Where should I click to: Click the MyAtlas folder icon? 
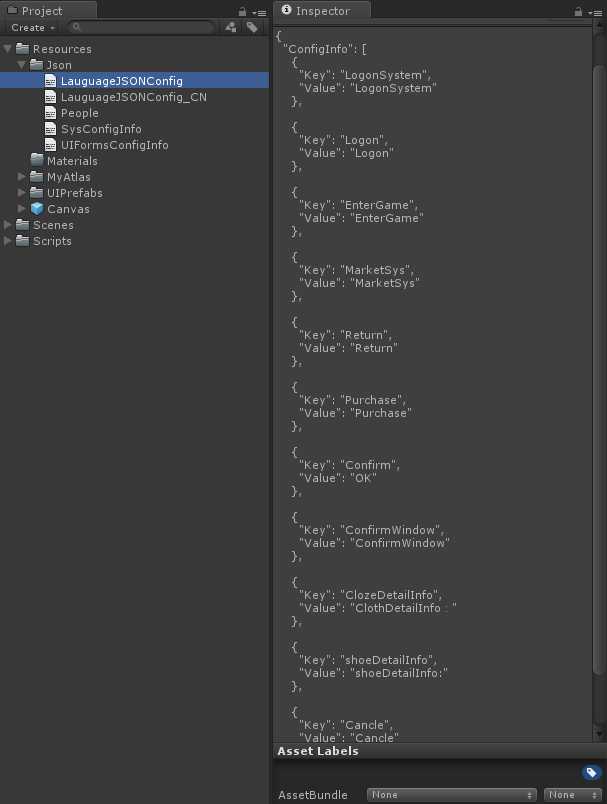[x=36, y=176]
